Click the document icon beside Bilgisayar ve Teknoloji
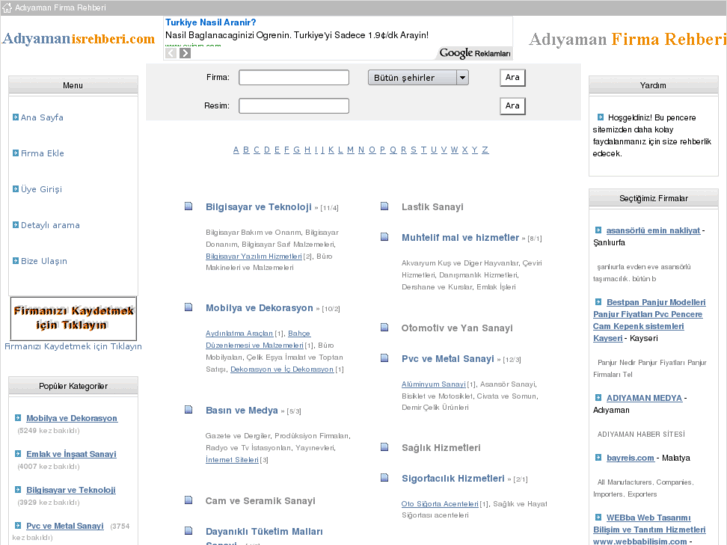Screen dimensions: 727x545 (189, 206)
